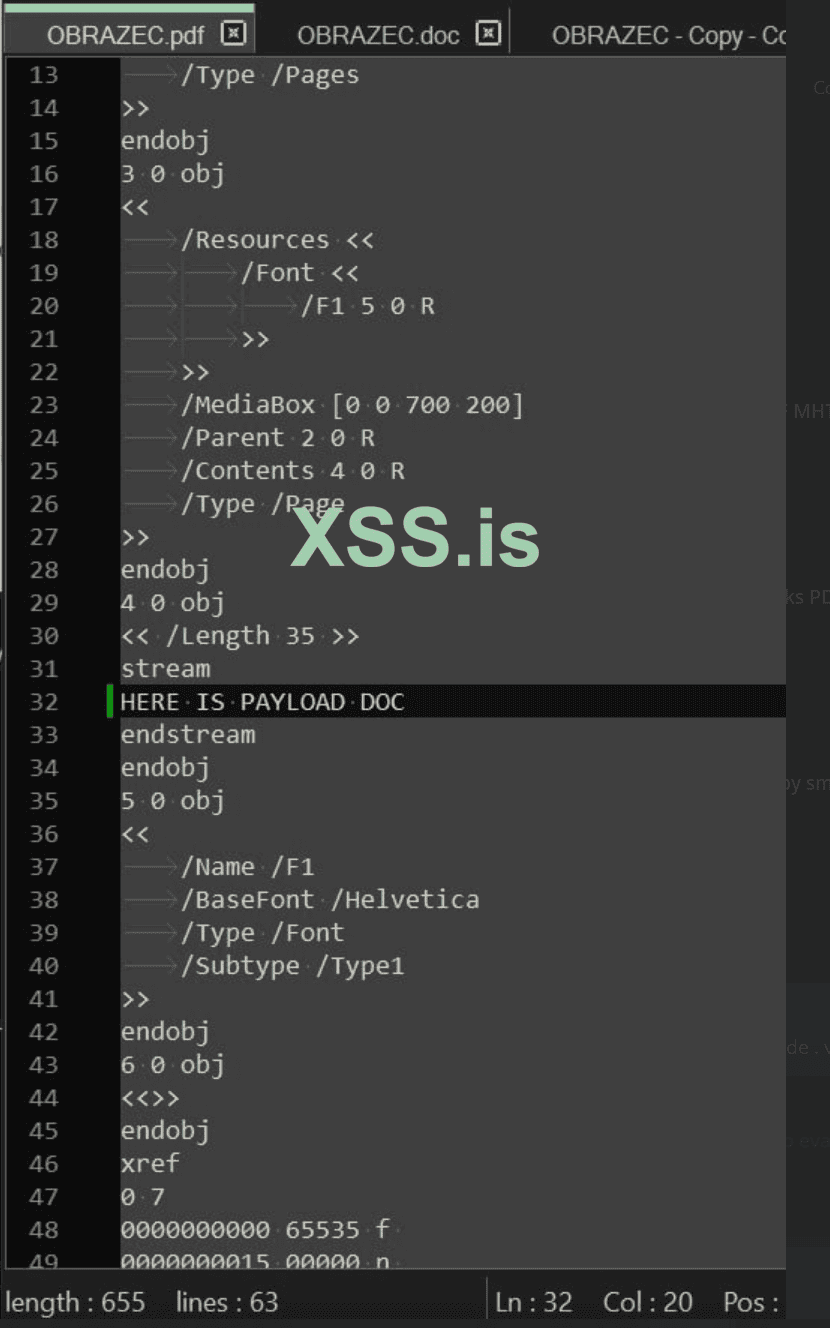Viewport: 830px width, 1328px height.
Task: Close the OBRAZEC.doc tab
Action: (x=487, y=34)
